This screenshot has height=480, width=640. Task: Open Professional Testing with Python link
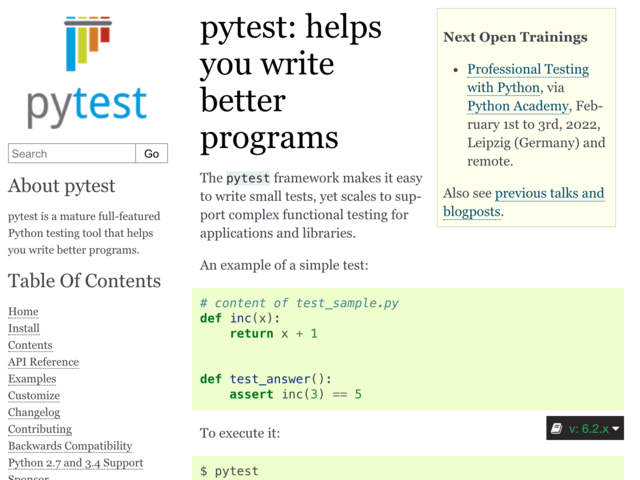[528, 78]
